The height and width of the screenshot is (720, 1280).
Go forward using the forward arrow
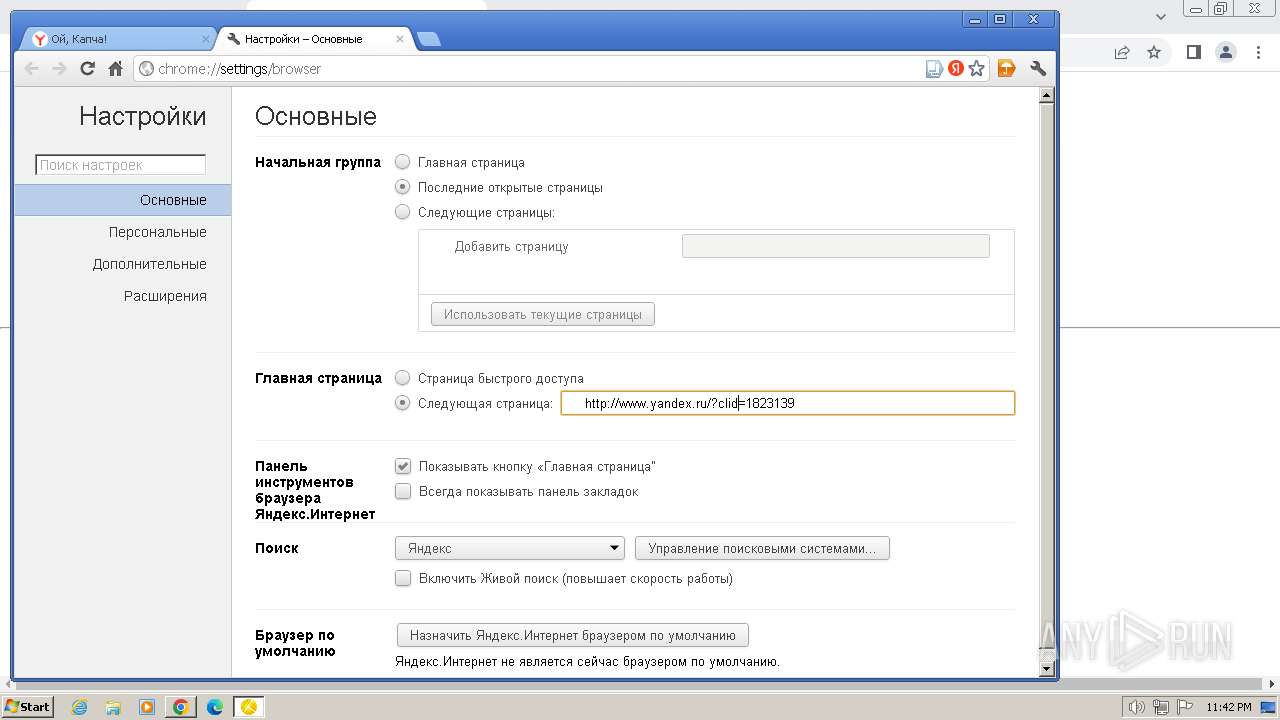click(60, 69)
